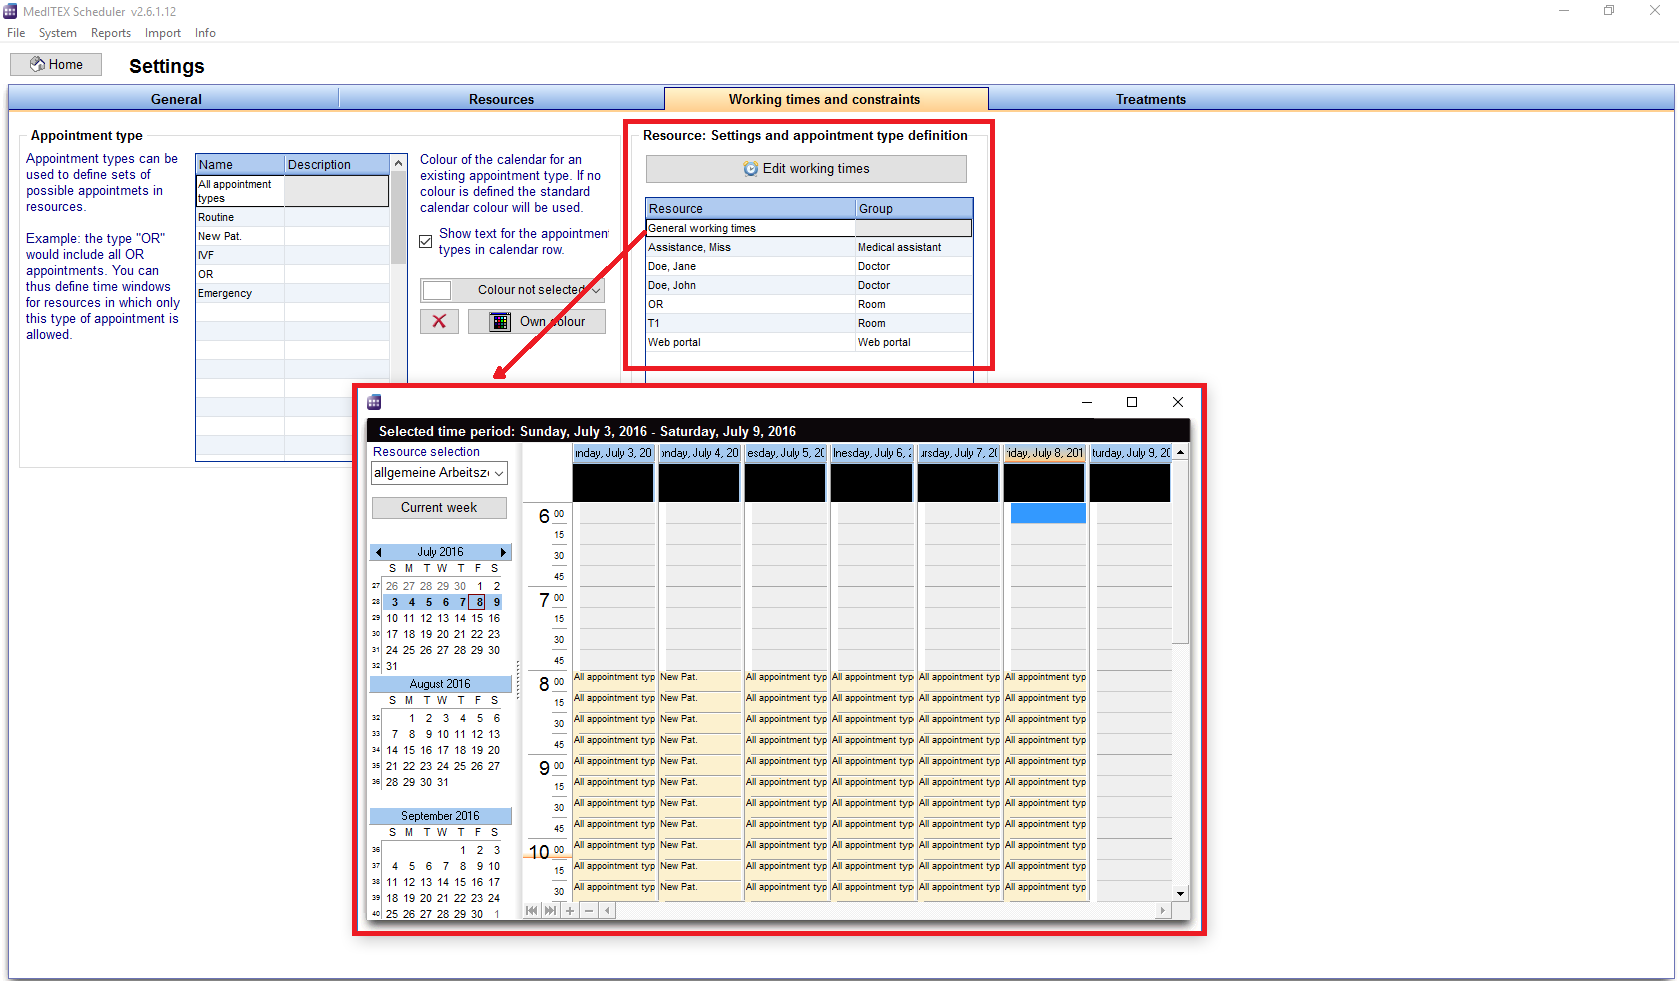Screen dimensions: 1679x981
Task: Open the System menu
Action: [x=57, y=33]
